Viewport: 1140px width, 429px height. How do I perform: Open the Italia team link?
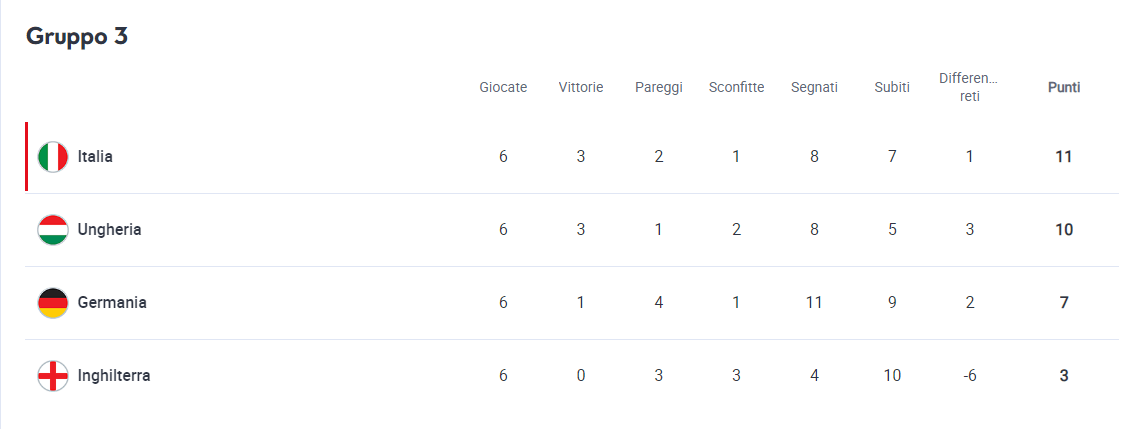[x=95, y=156]
